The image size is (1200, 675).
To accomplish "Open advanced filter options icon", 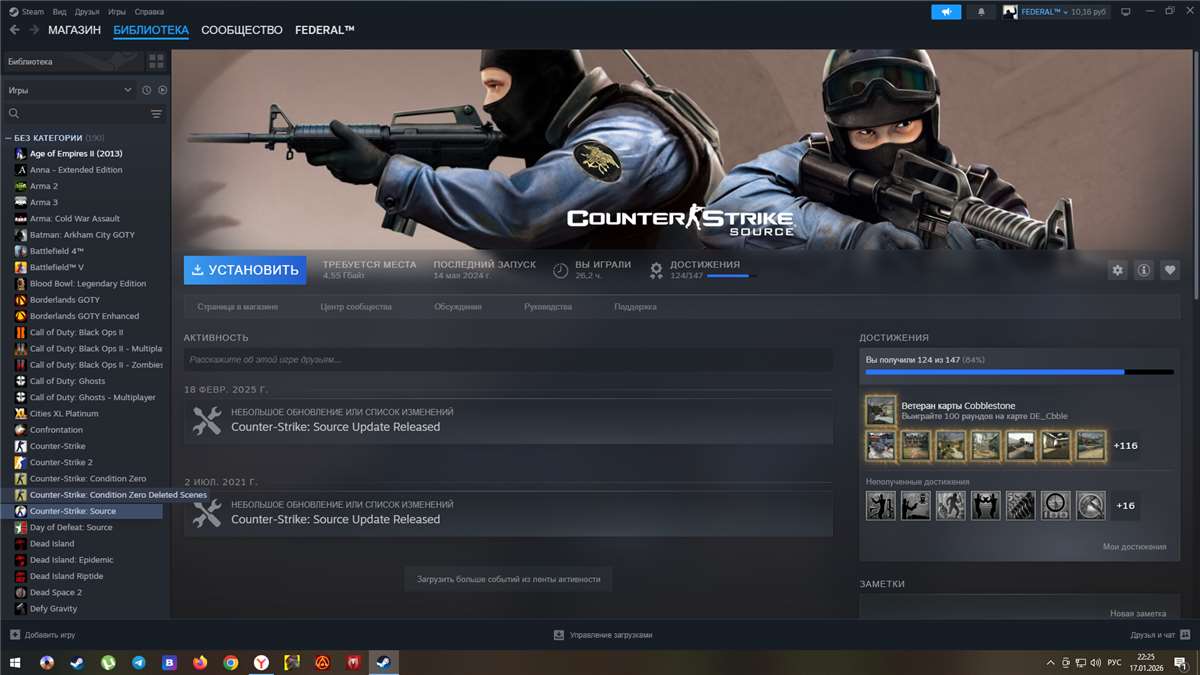I will coord(156,114).
